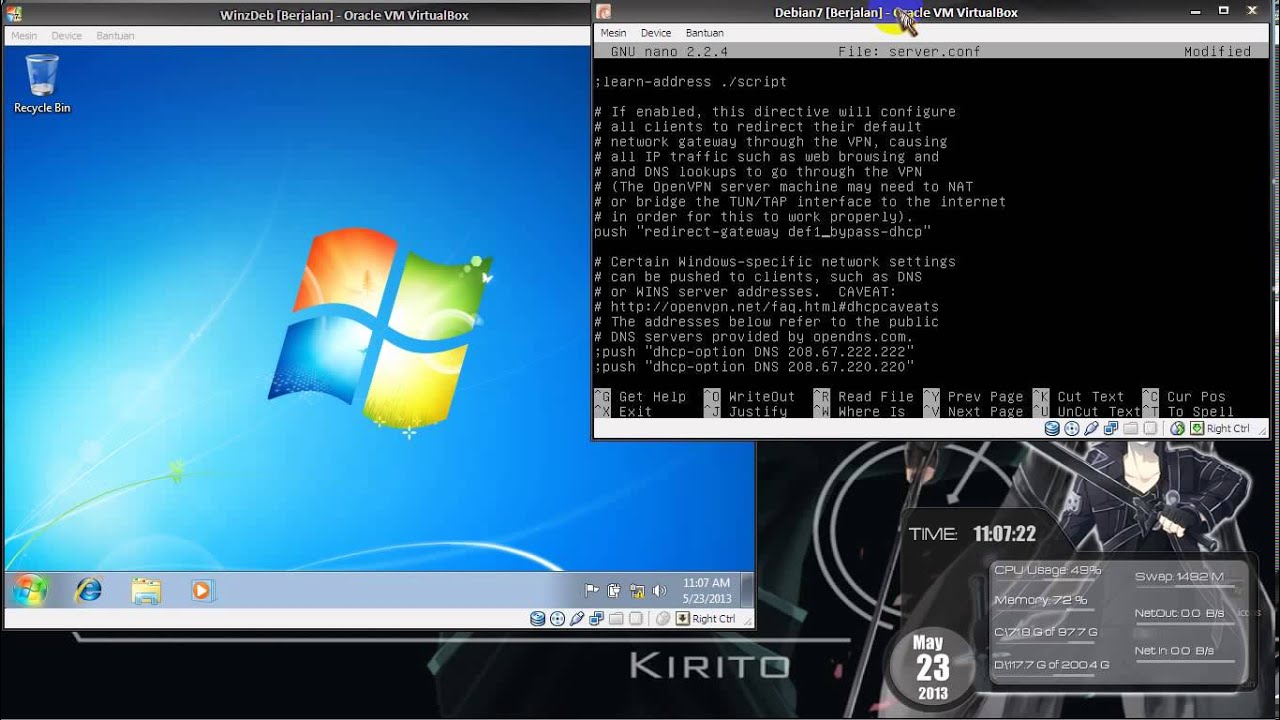
Task: Click video capture indicator in Debian7 status bar
Action: [x=1150, y=428]
